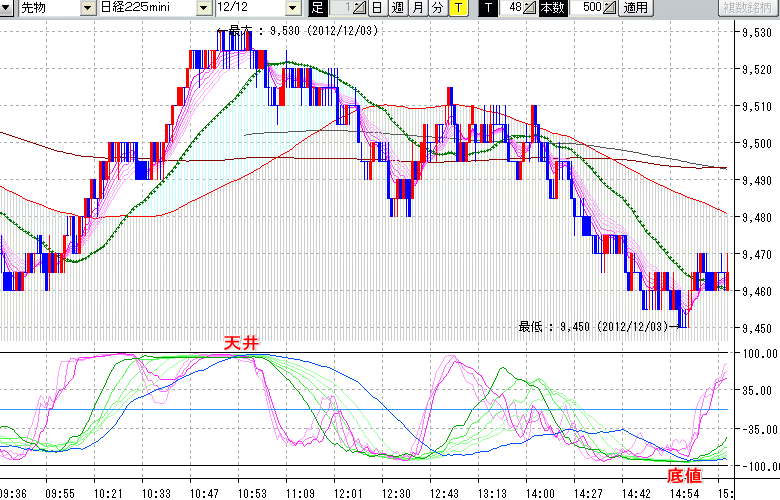Select the minute (分) timeframe button

(438, 8)
